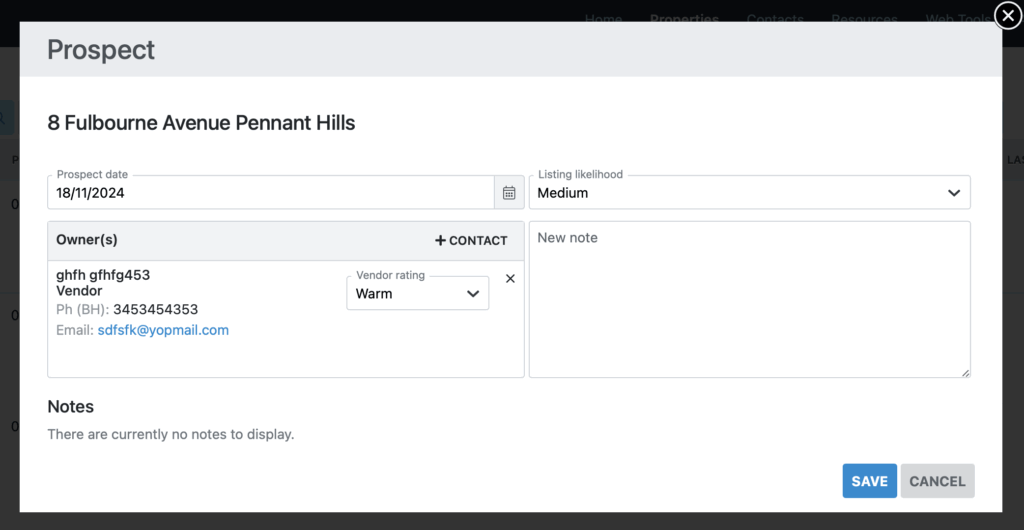Click into the New note text area
The image size is (1024, 530).
point(749,299)
